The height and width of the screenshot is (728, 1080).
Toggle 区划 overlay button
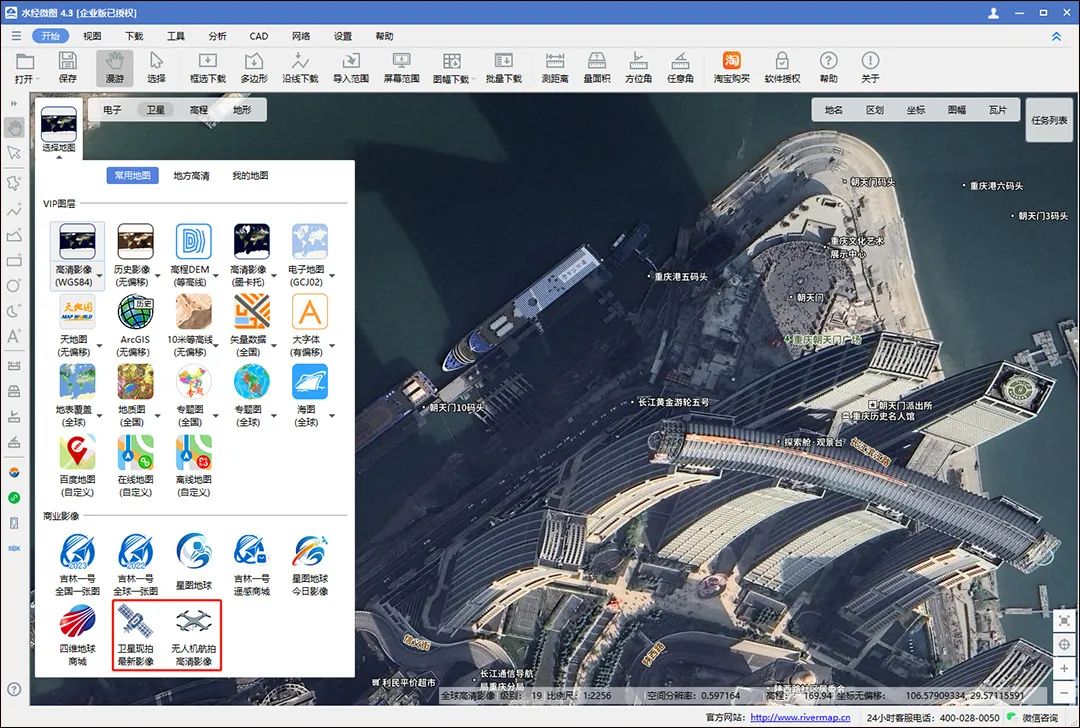[875, 110]
